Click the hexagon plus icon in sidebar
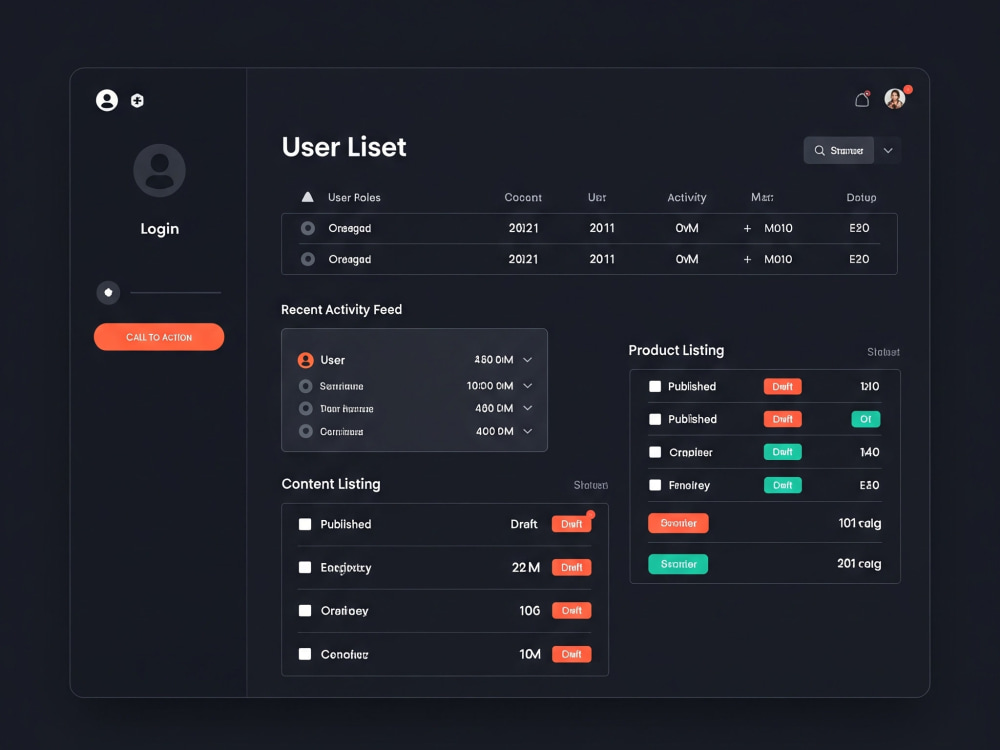 (137, 100)
